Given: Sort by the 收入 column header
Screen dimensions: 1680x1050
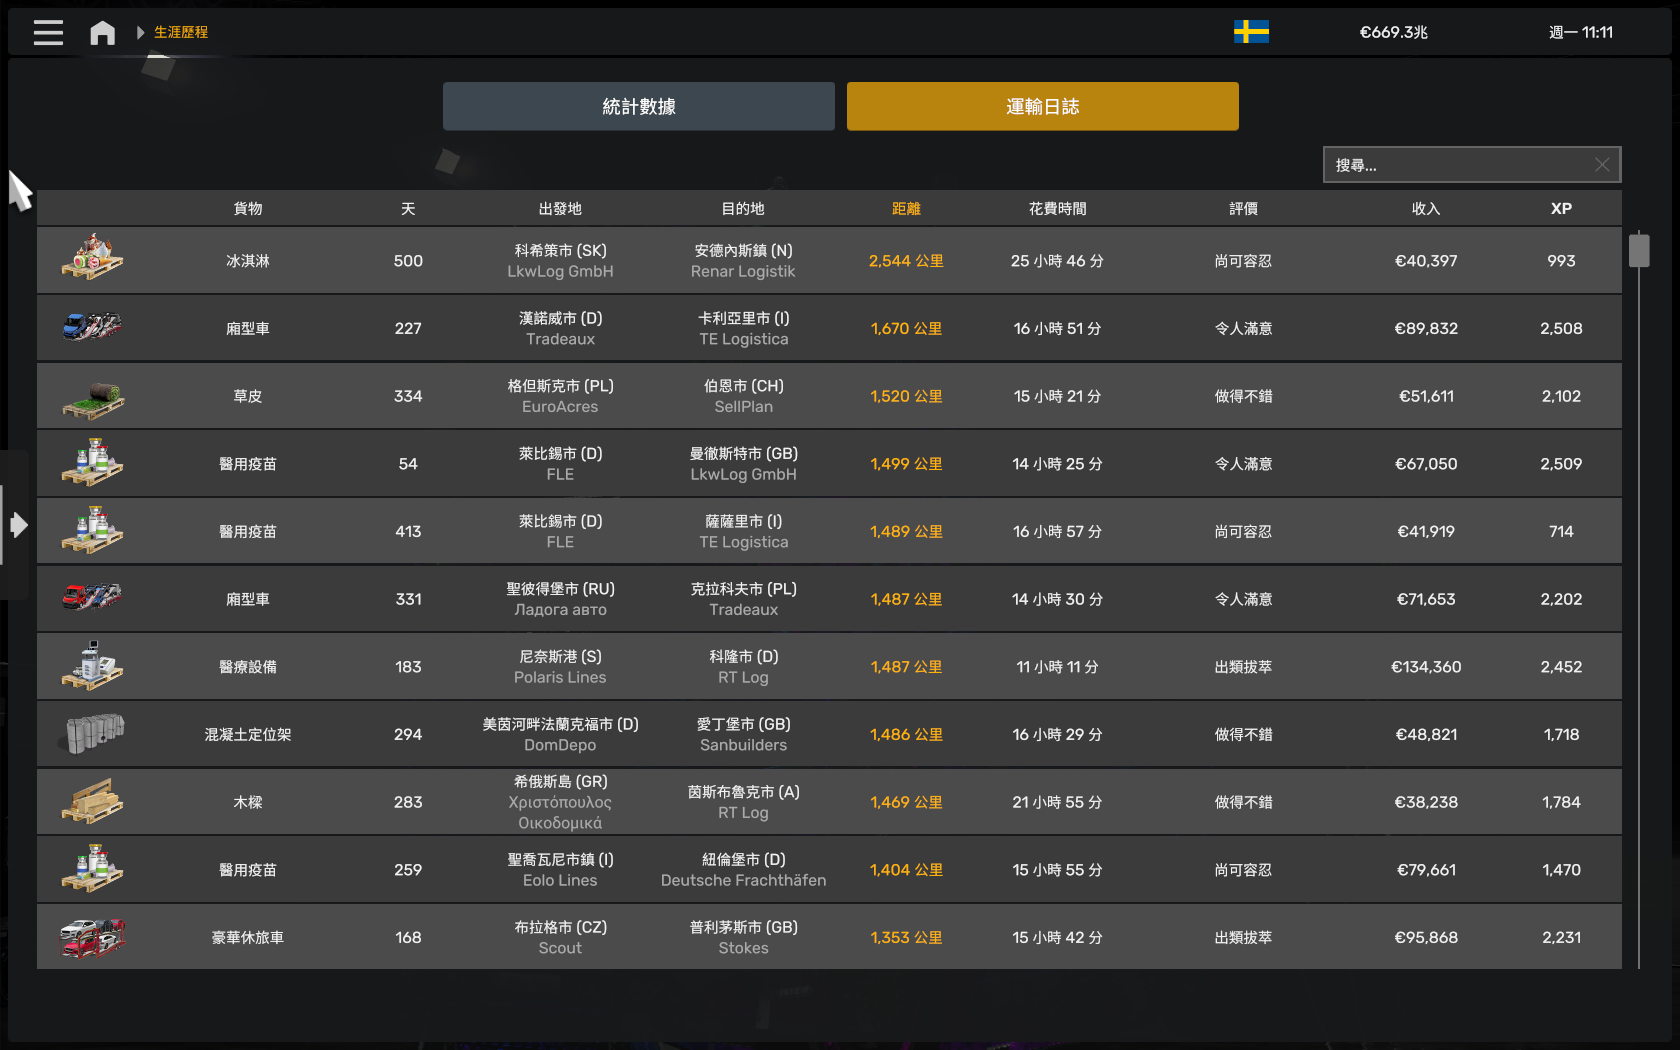Looking at the screenshot, I should 1426,208.
